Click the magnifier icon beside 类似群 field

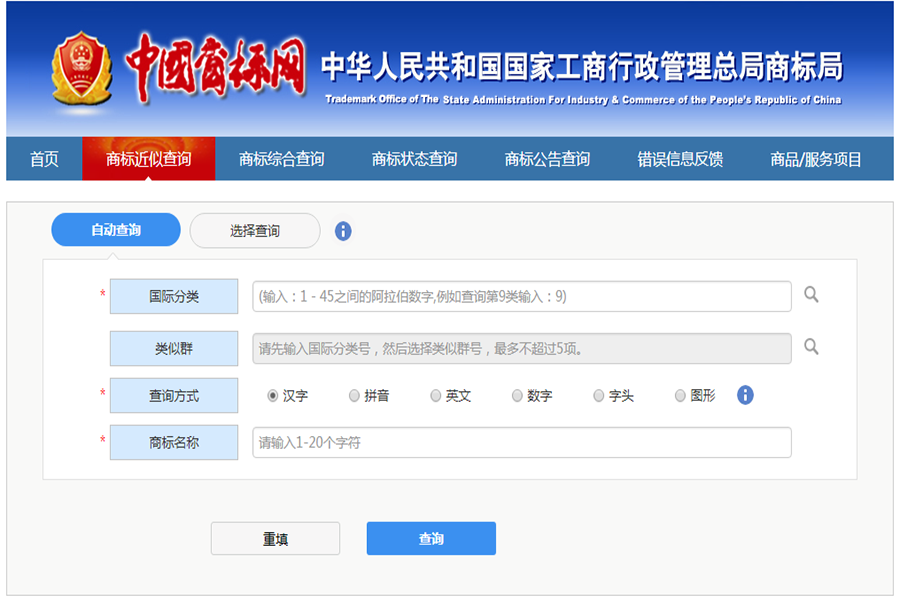(811, 346)
